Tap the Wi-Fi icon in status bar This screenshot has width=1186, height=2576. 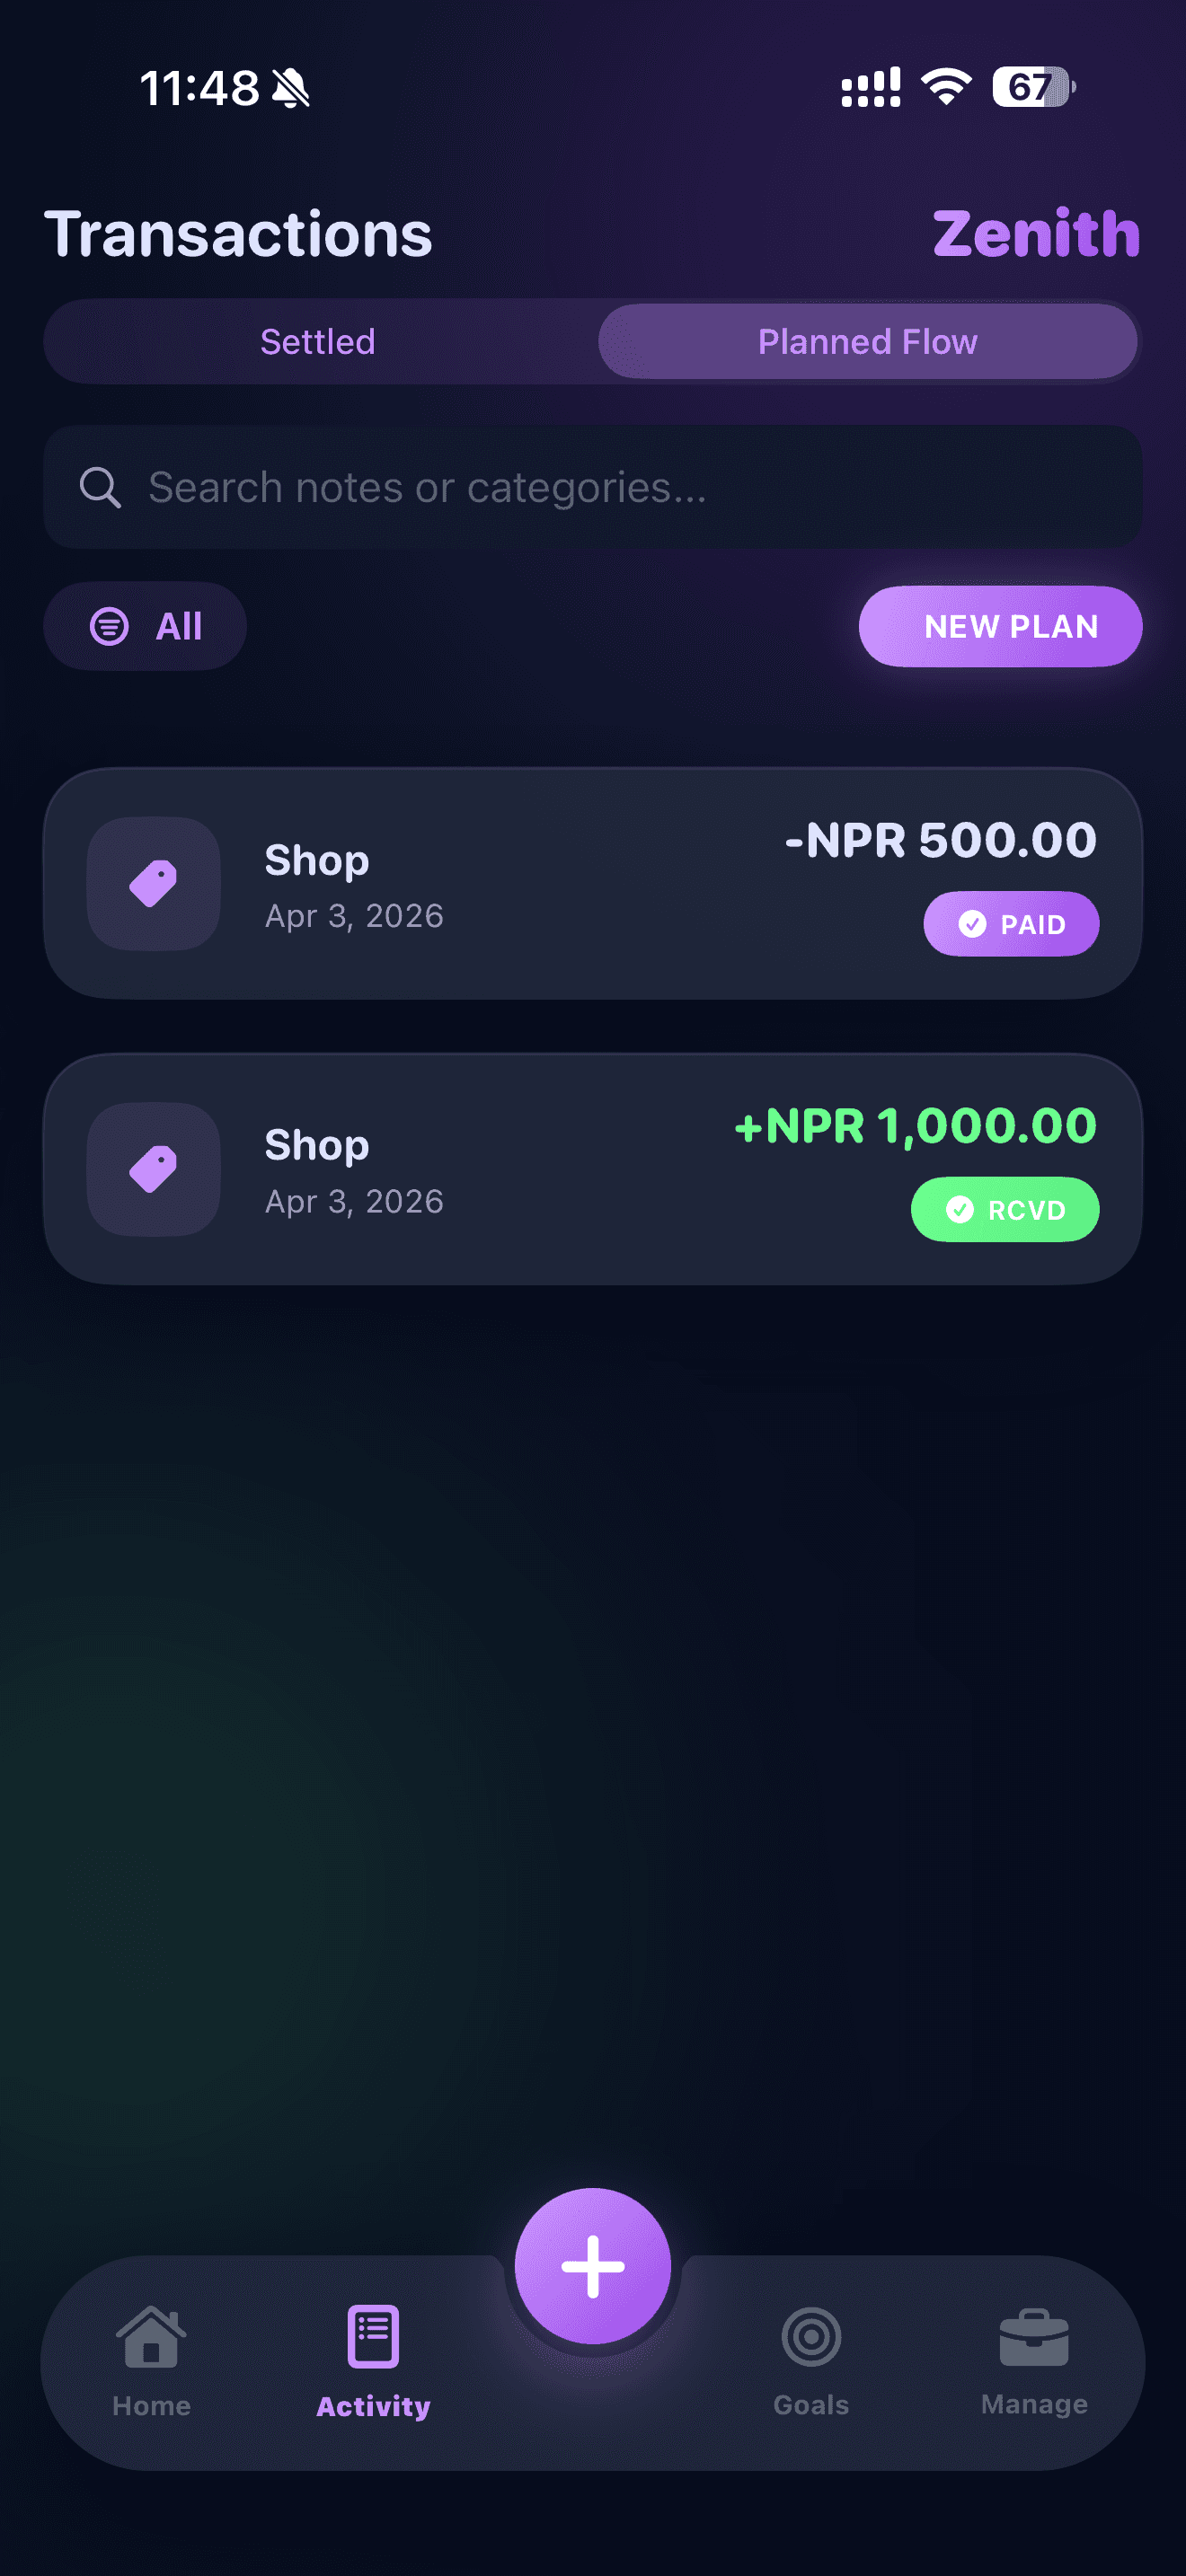point(946,88)
